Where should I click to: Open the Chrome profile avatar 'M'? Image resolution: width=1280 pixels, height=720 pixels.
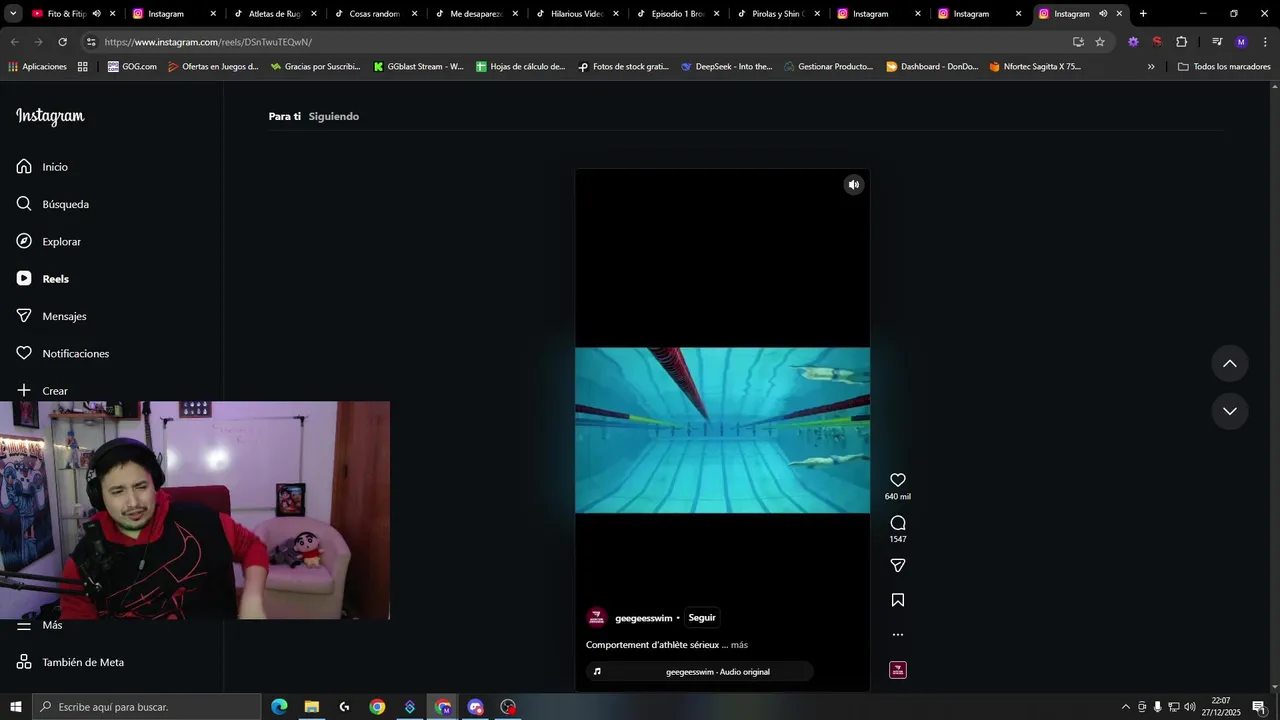point(1241,42)
